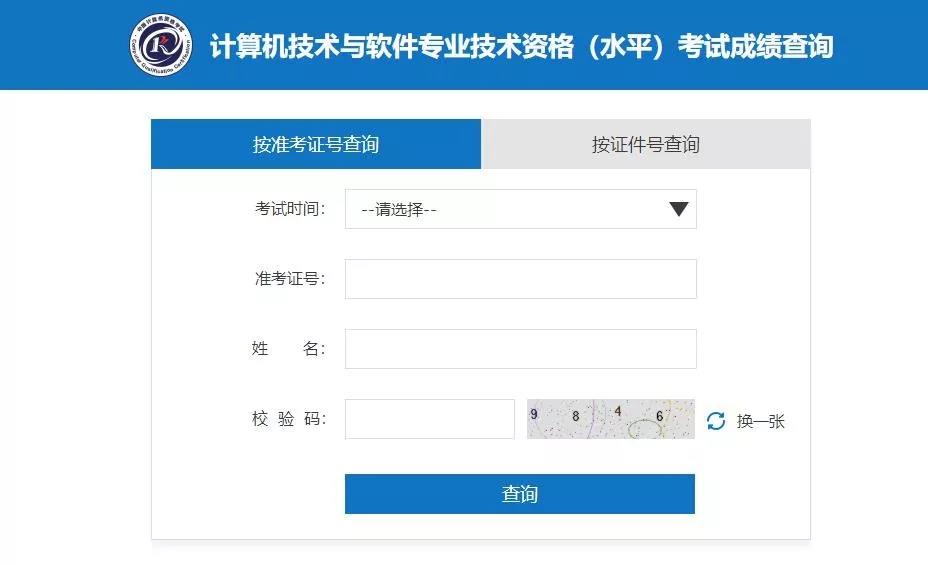Click the 考试时间 field label
Screen dimensions: 928x565
290,209
